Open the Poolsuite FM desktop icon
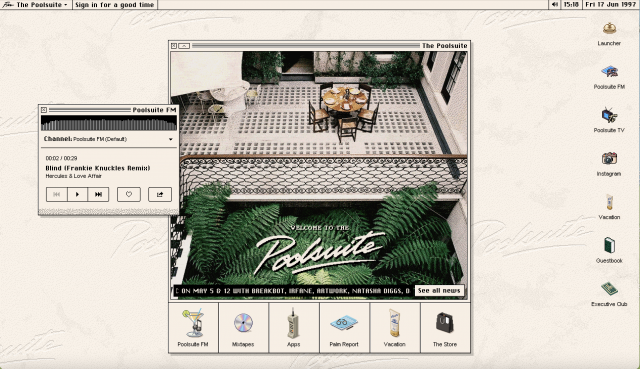 (609, 72)
